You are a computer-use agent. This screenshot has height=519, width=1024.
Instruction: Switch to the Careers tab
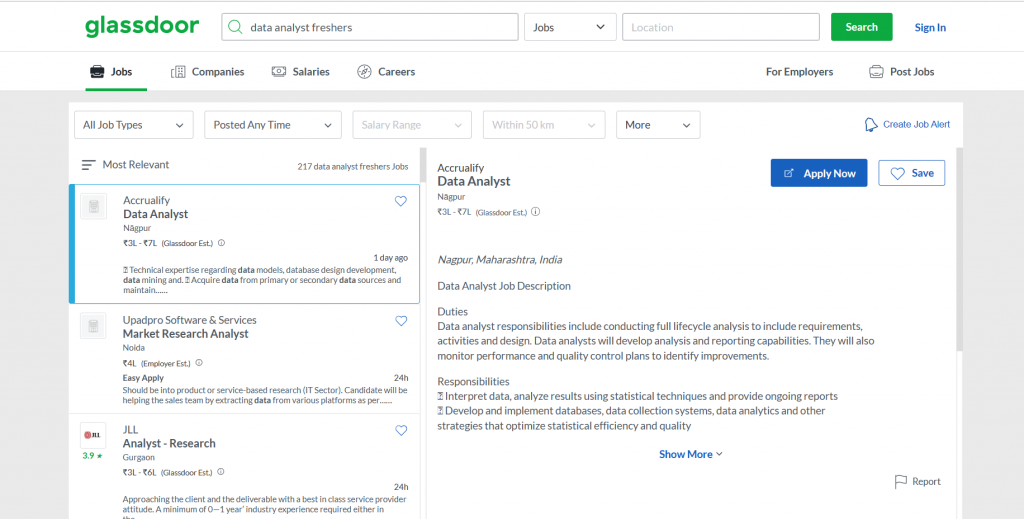tap(386, 72)
